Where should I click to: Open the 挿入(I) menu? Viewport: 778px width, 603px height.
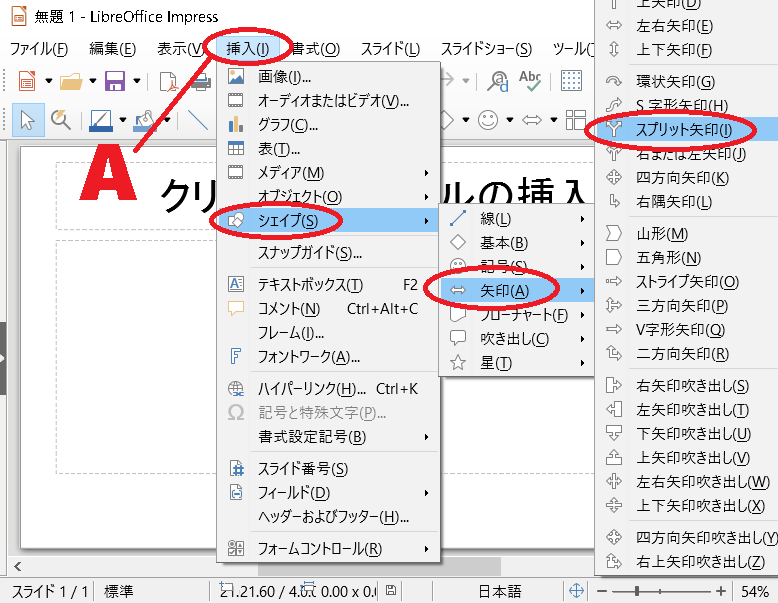tap(248, 49)
